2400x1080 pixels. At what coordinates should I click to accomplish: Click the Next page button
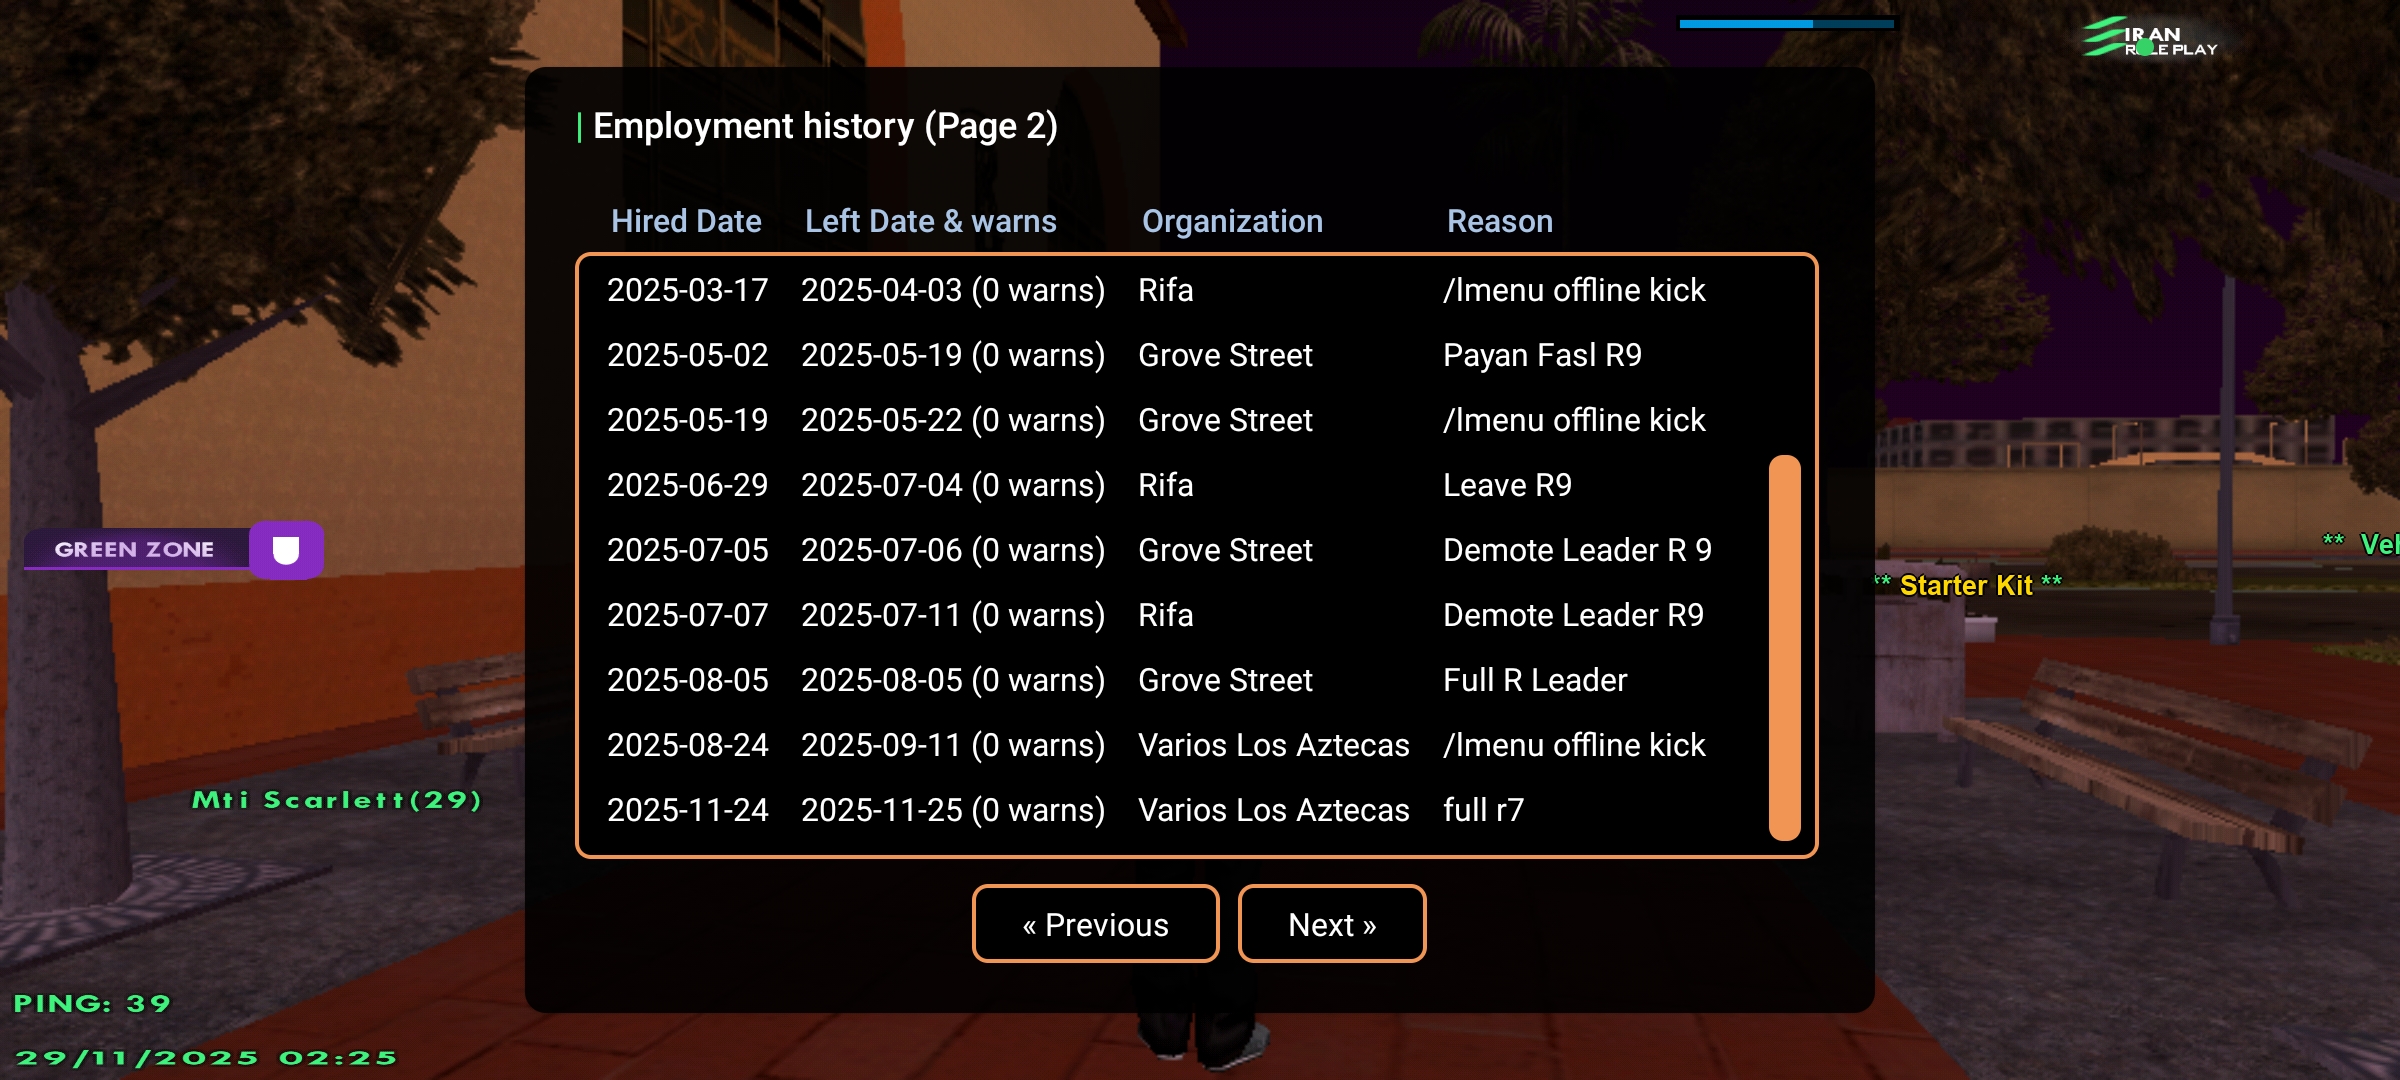click(x=1331, y=924)
